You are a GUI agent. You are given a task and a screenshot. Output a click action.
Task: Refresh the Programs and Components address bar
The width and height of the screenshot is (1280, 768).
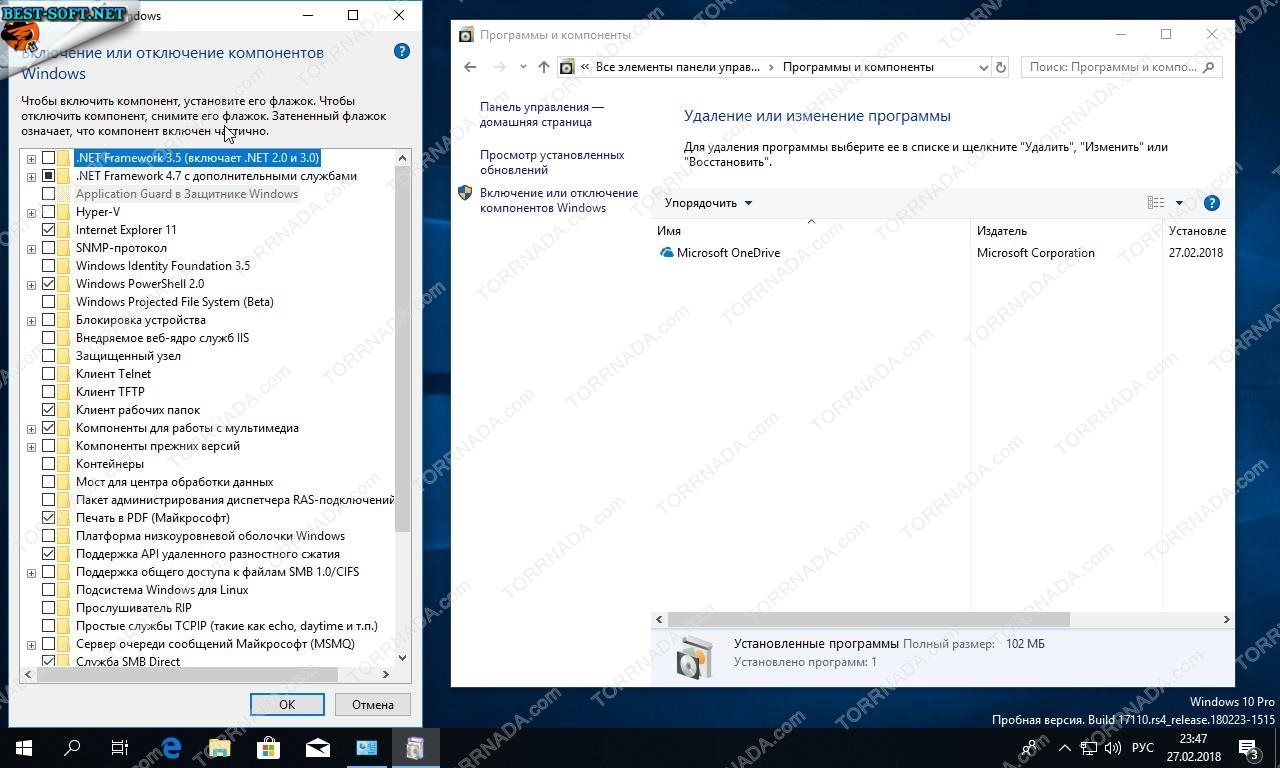1000,67
